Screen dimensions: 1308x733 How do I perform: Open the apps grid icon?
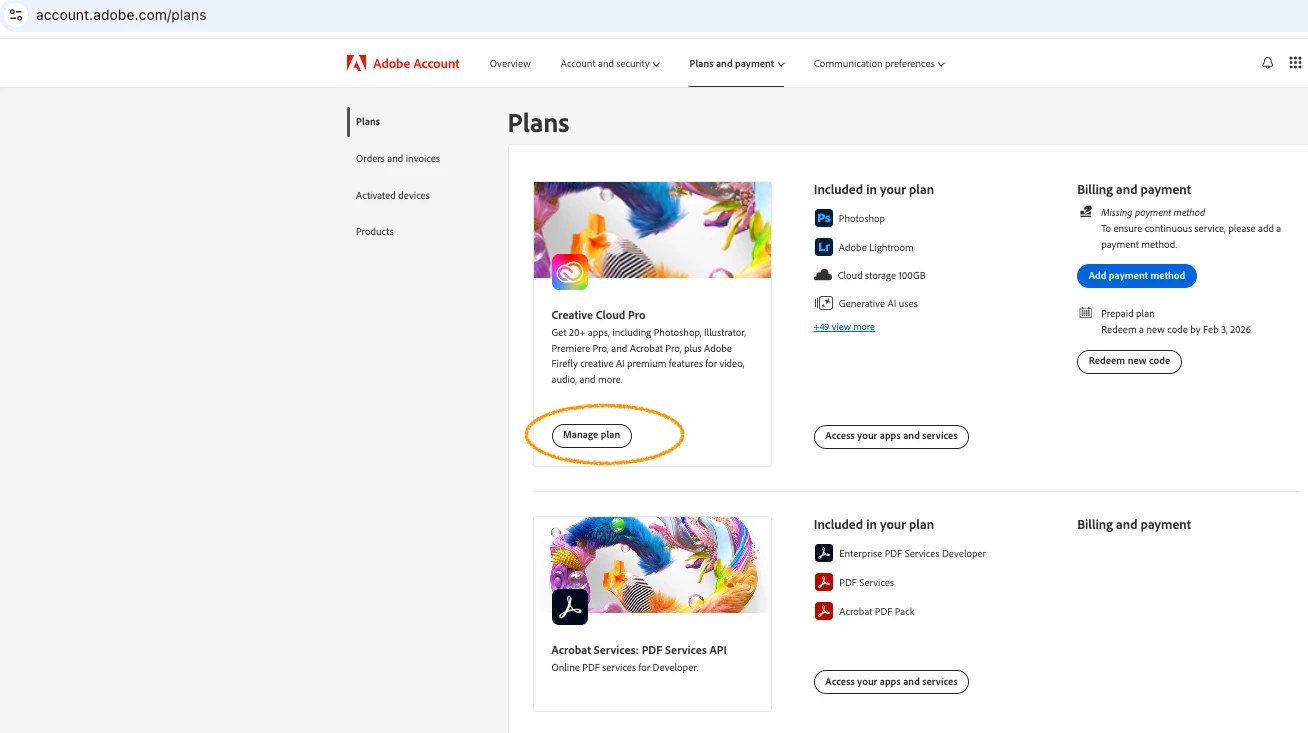point(1295,63)
